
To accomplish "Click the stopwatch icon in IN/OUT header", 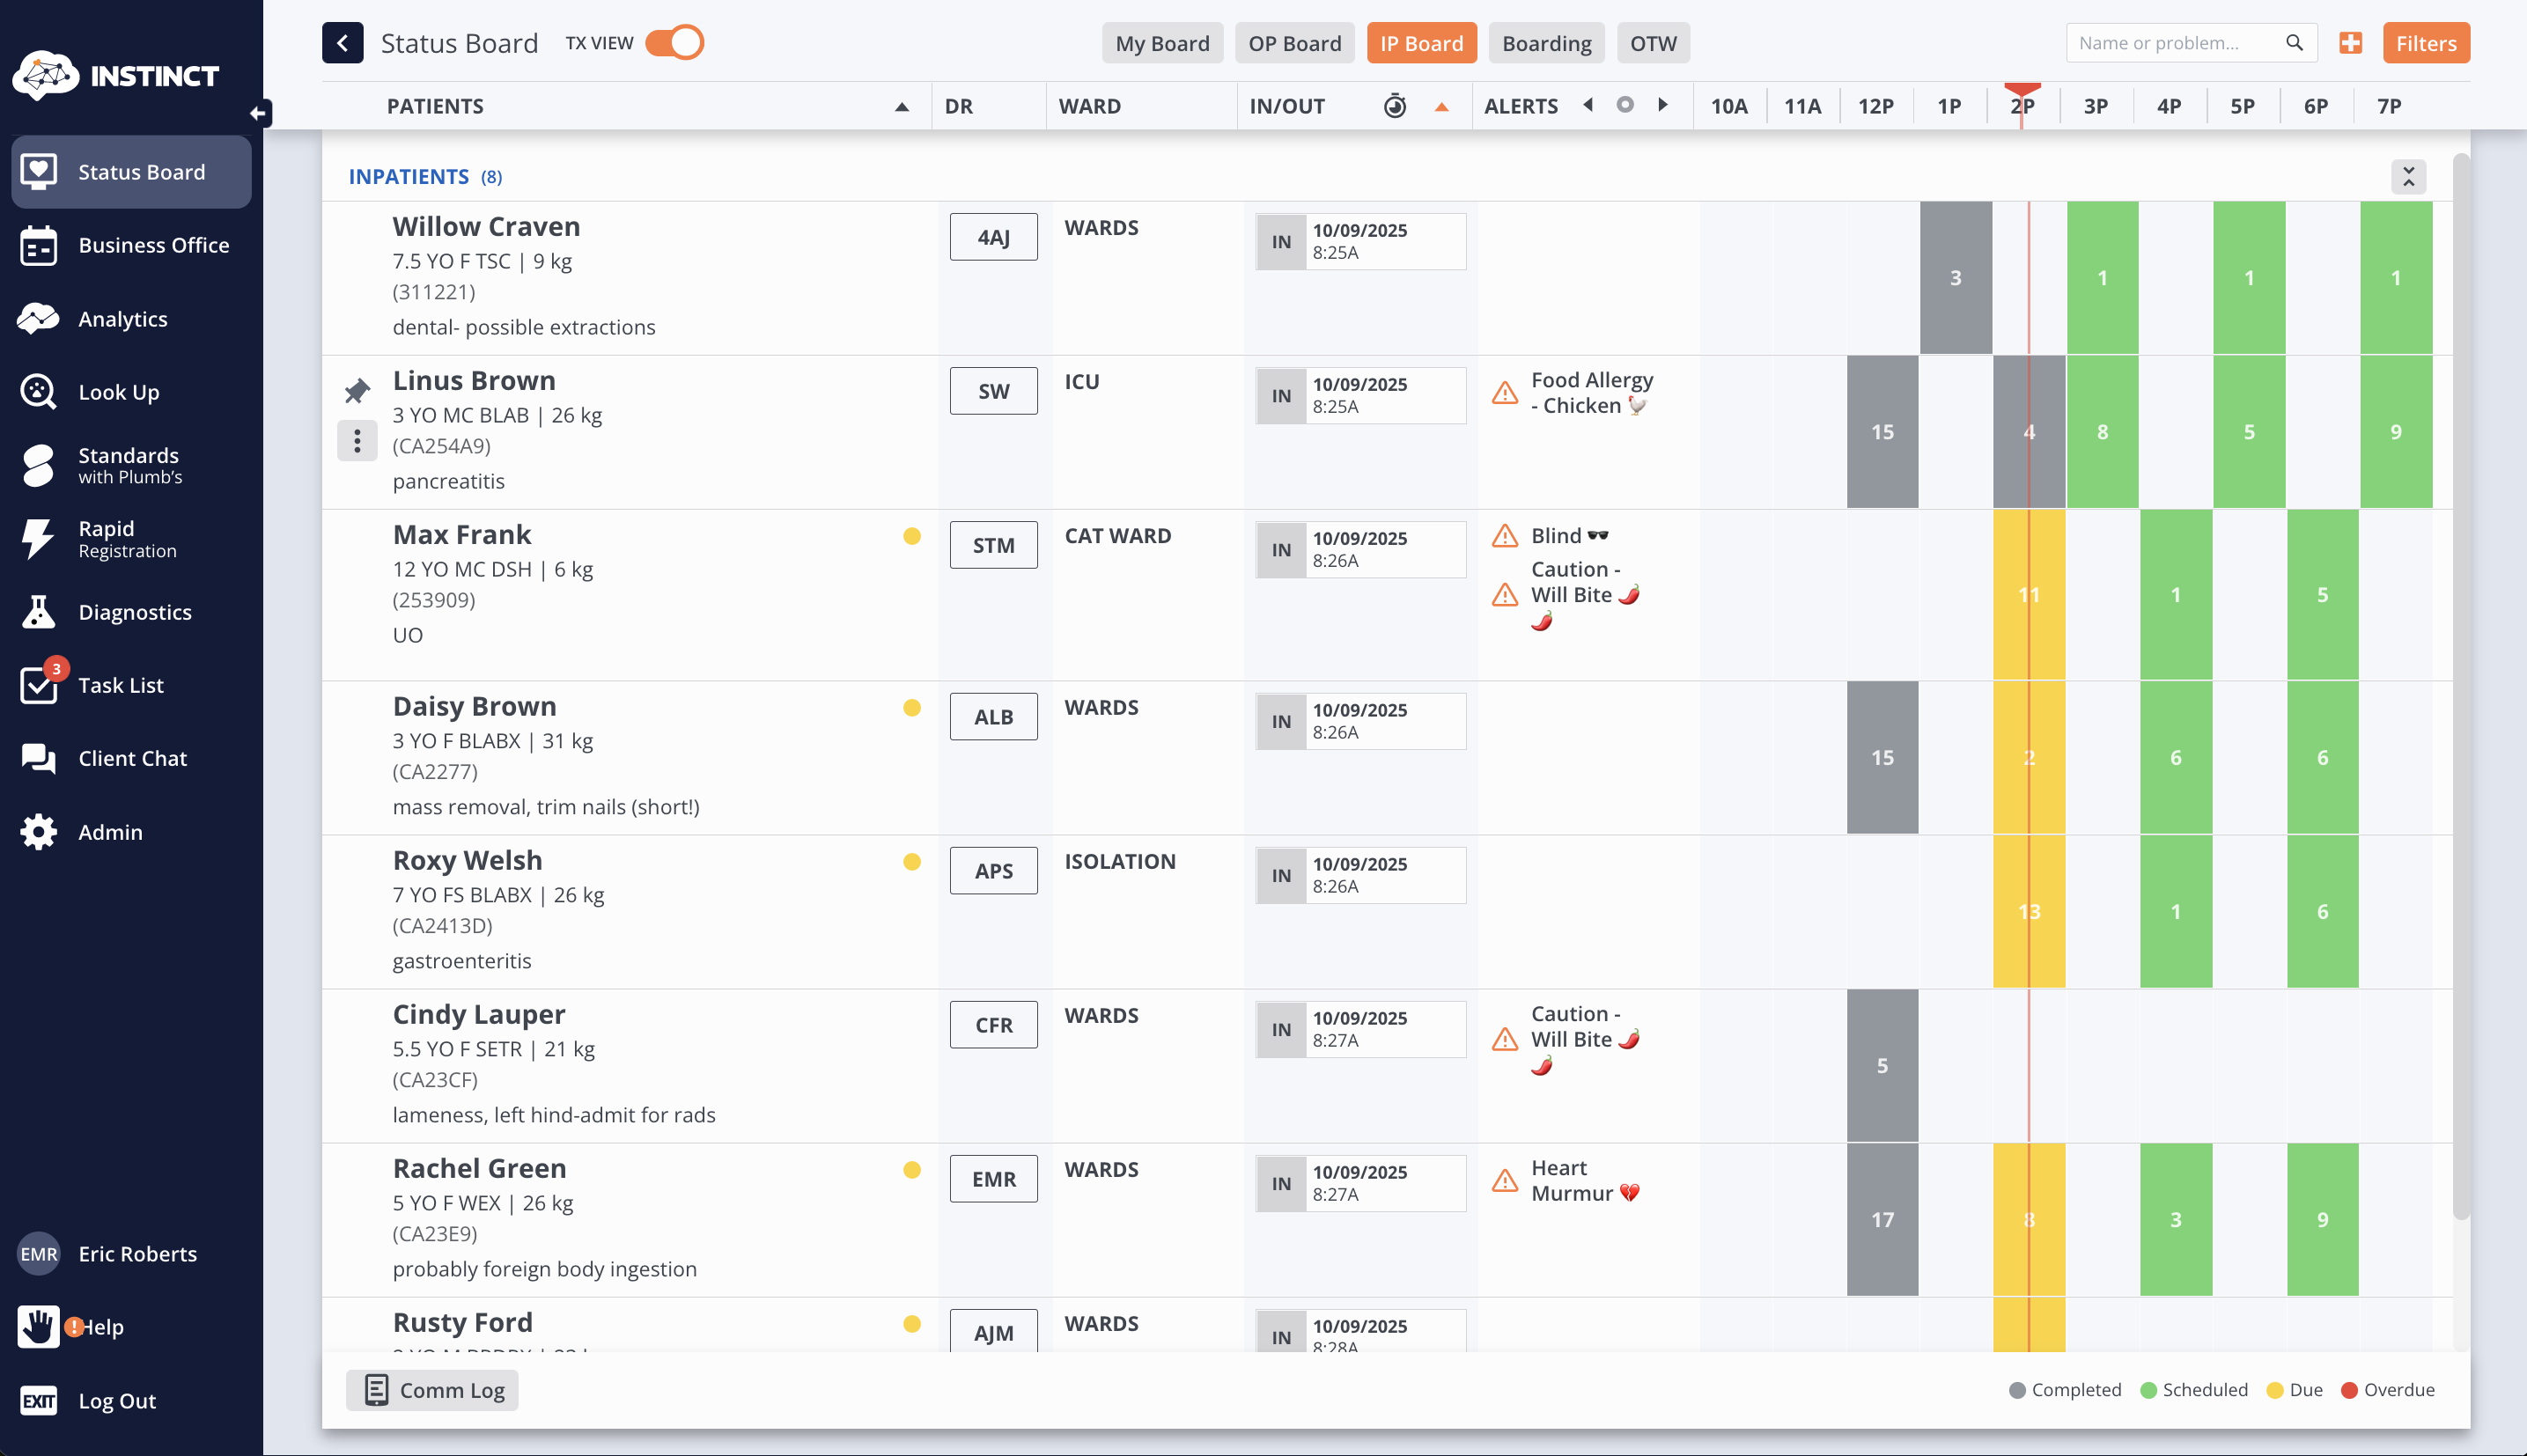I will tap(1394, 106).
